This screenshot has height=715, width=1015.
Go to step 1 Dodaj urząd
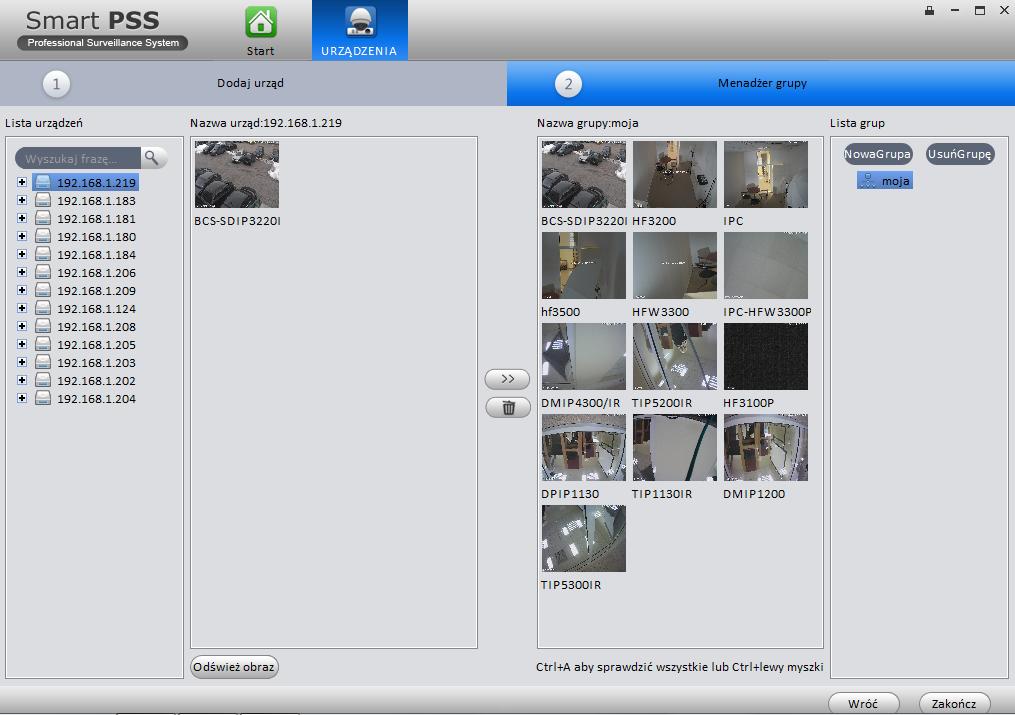tap(253, 83)
